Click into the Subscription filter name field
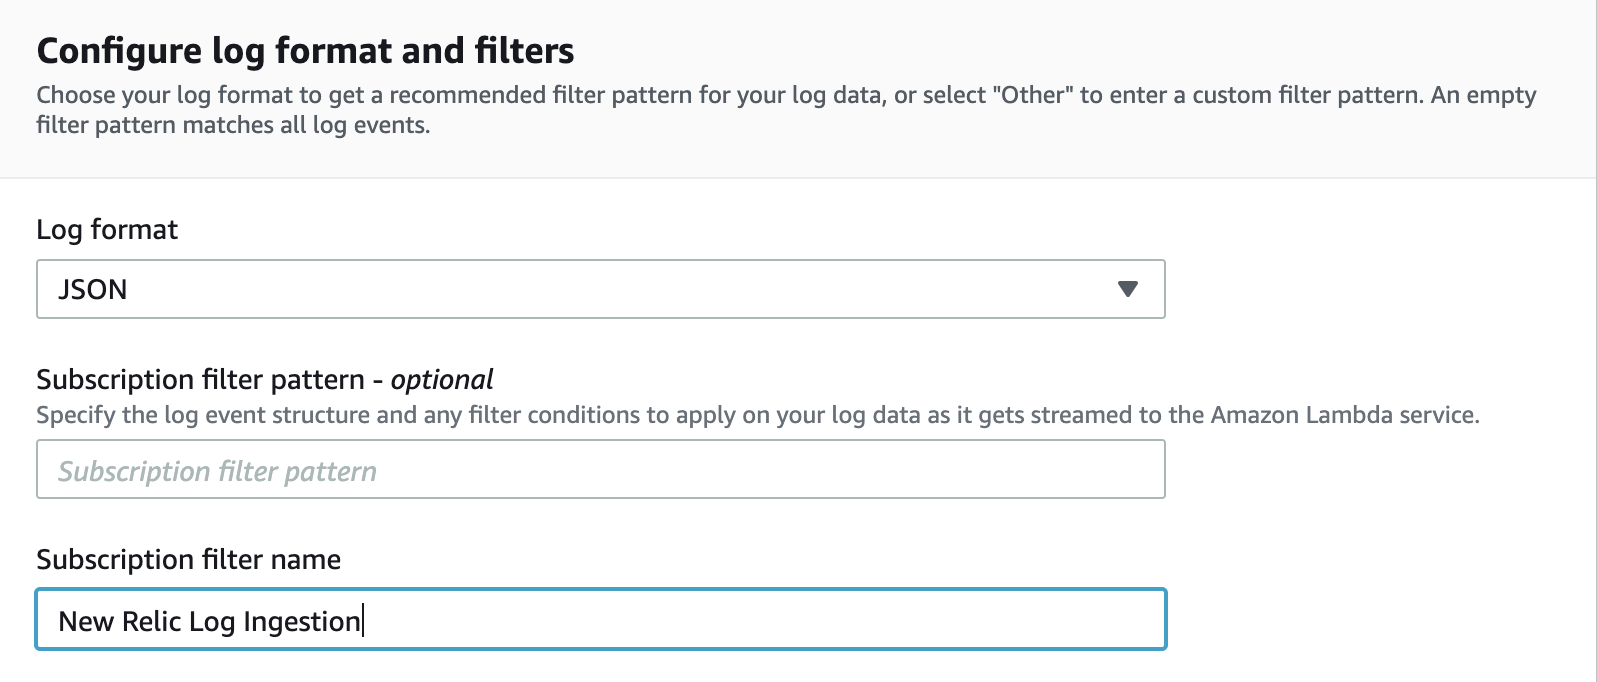 [x=601, y=619]
